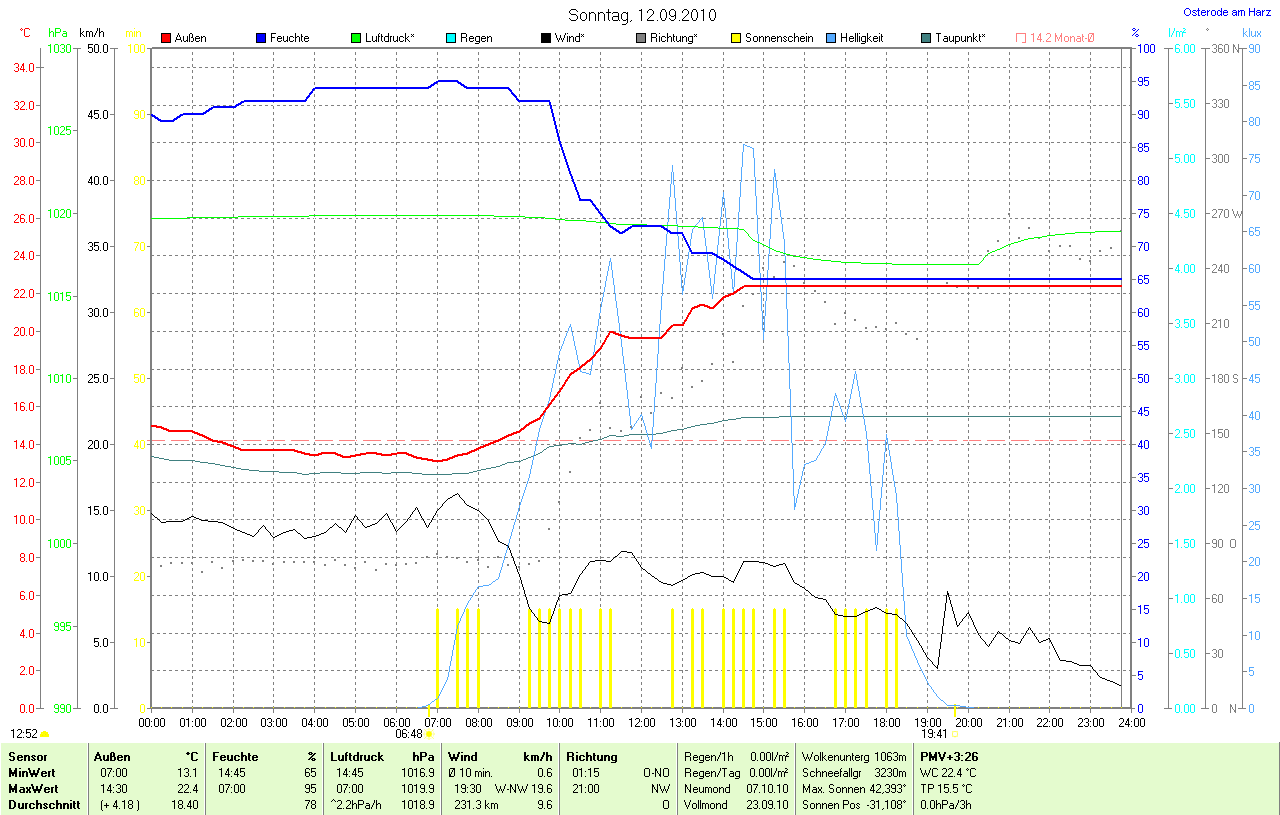Click the blue Feuchte legend square
The image size is (1280, 815).
tap(261, 38)
